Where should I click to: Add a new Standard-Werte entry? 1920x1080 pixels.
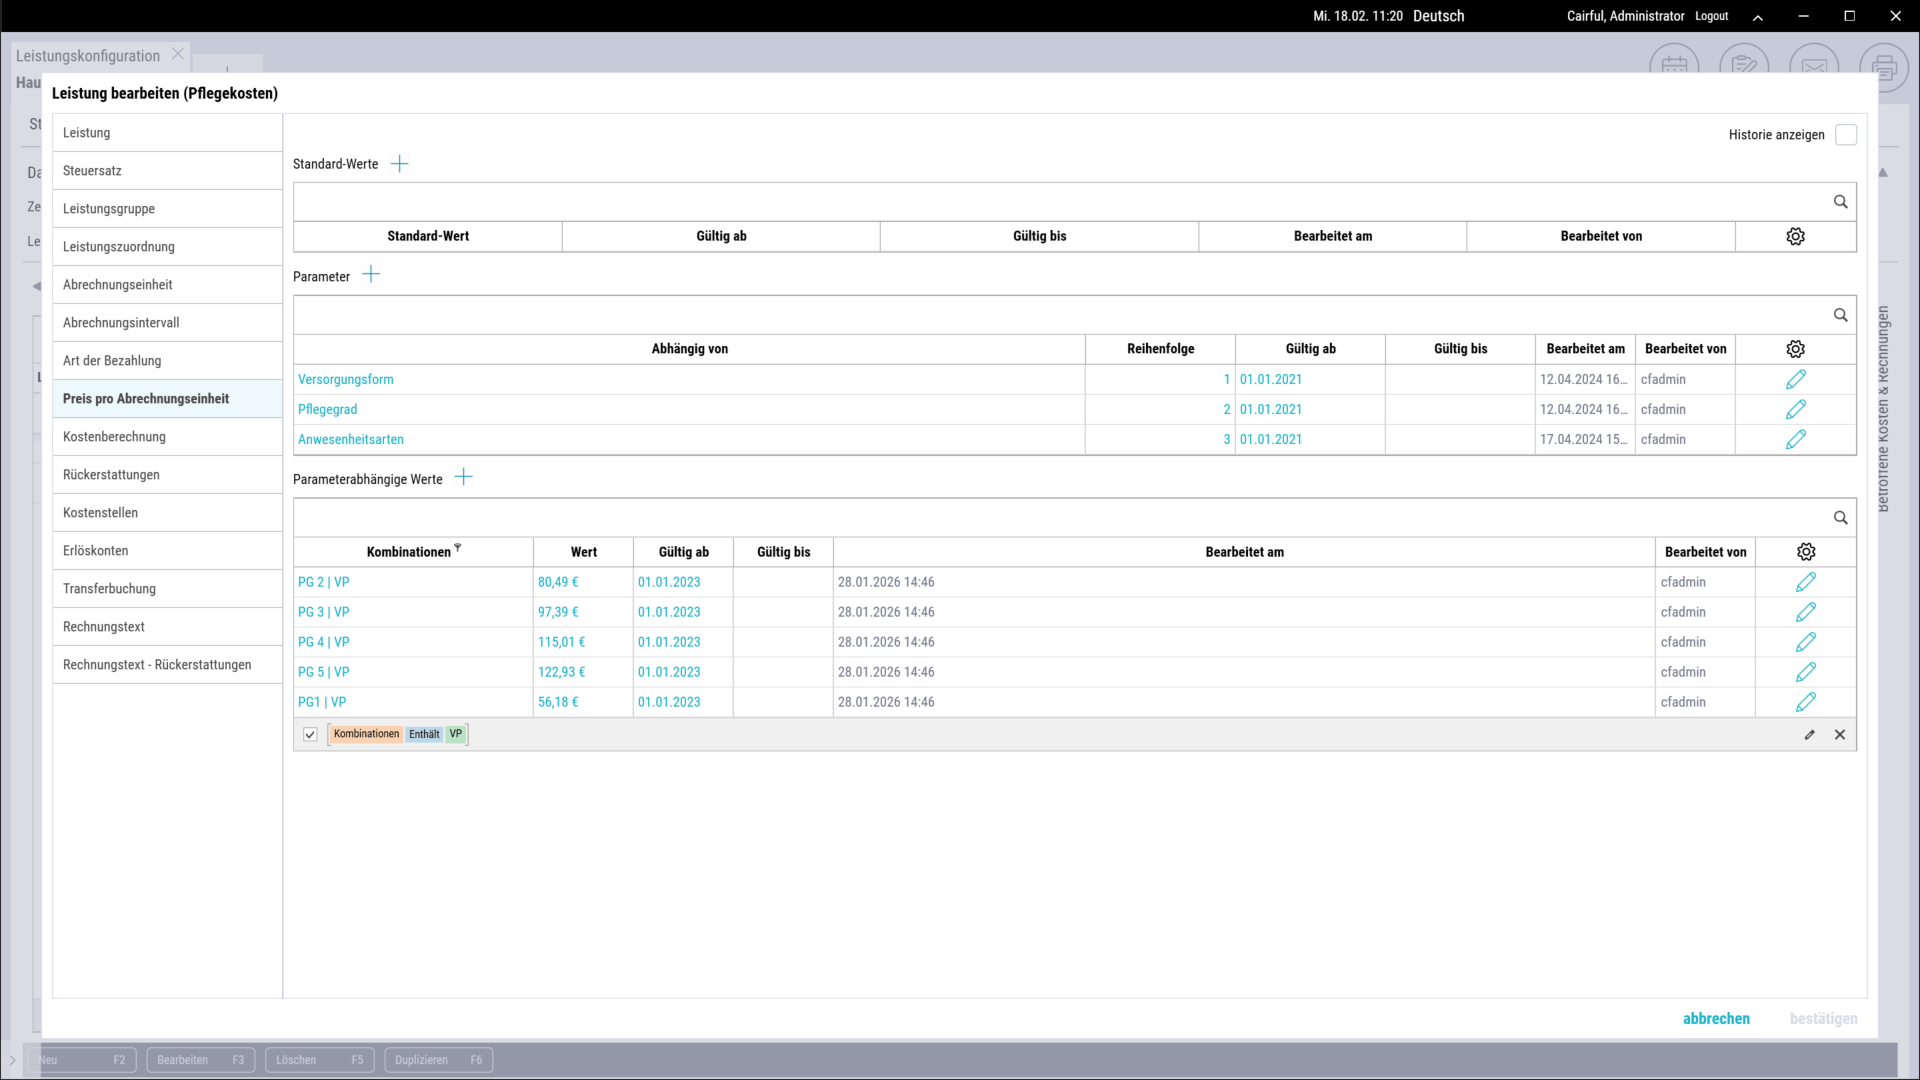coord(399,164)
